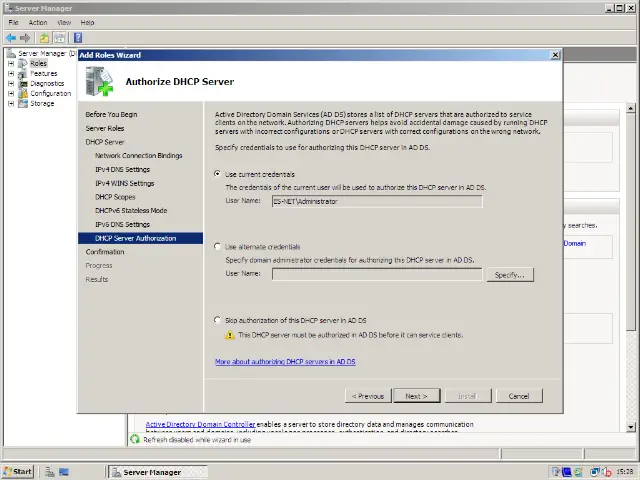Click the green Refresh icon in status area
The image size is (640, 480).
135,439
